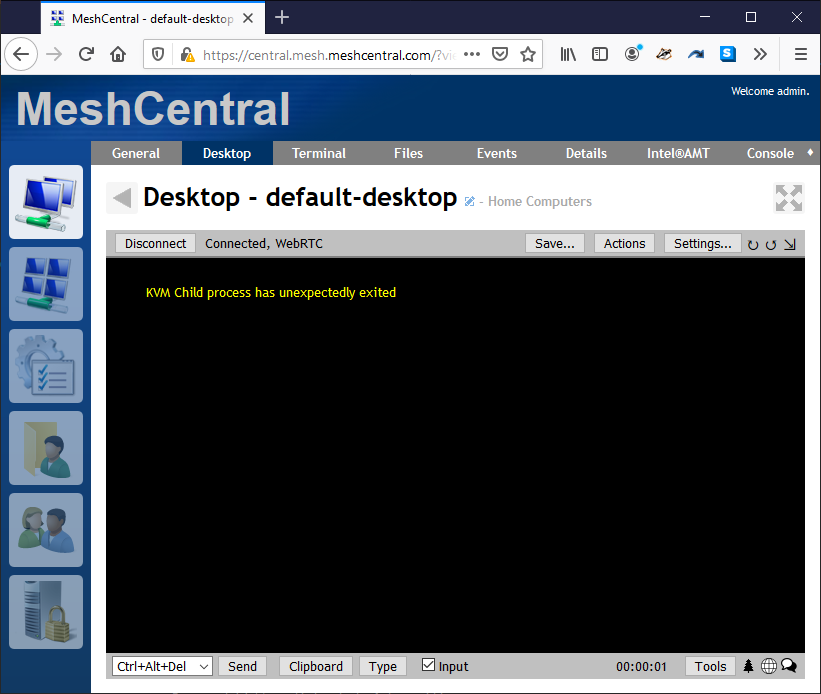Click the resize diagonal-arrow icon

tap(789, 244)
